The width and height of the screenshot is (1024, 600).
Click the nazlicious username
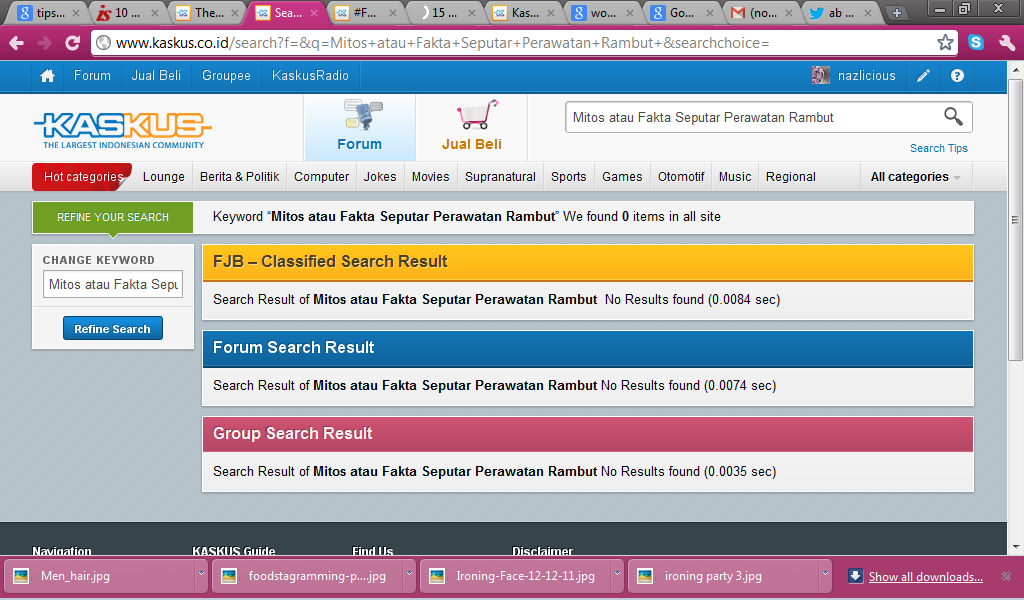pyautogui.click(x=867, y=76)
